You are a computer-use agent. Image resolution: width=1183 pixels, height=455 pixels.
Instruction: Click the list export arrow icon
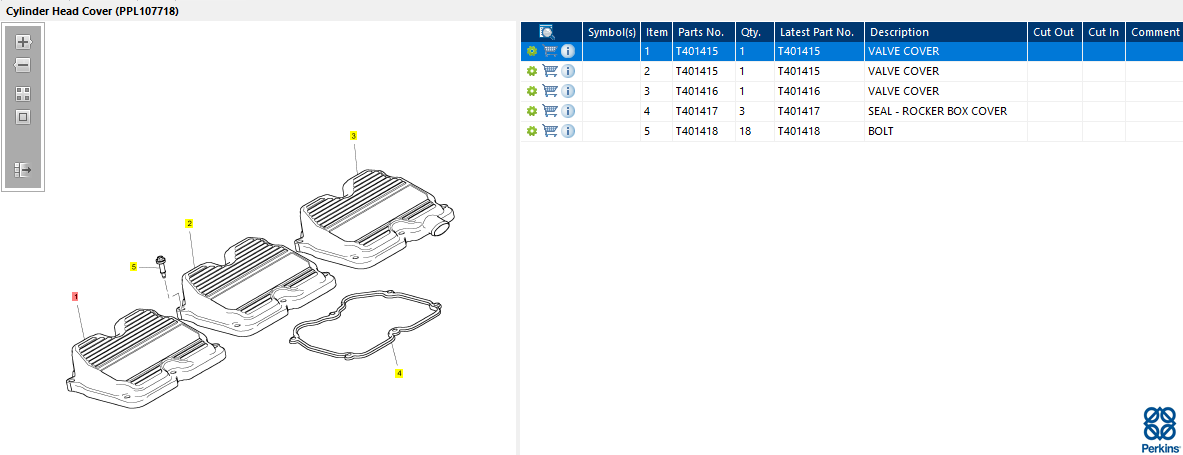coord(23,170)
